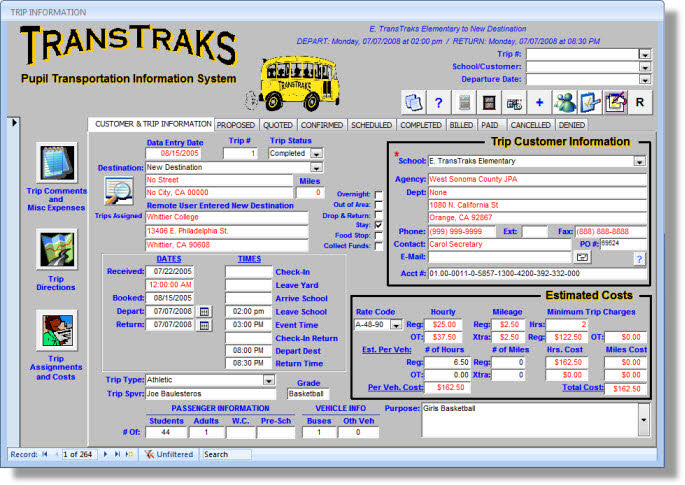The height and width of the screenshot is (485, 685).
Task: Expand the Rate Code dropdown
Action: click(x=394, y=324)
